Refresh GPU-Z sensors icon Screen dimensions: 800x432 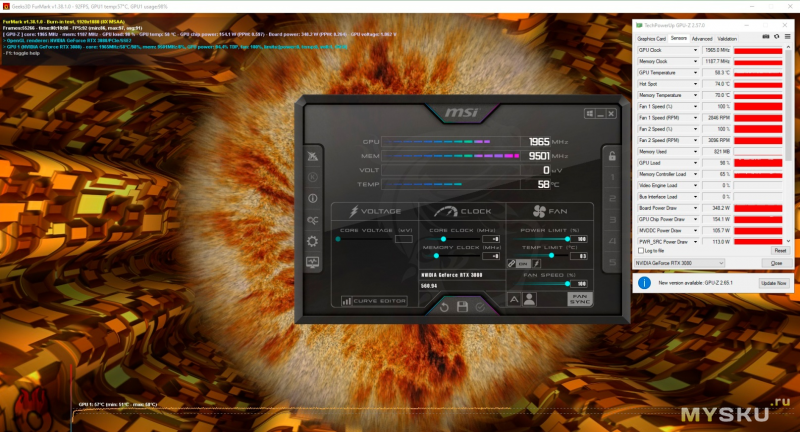tap(777, 37)
